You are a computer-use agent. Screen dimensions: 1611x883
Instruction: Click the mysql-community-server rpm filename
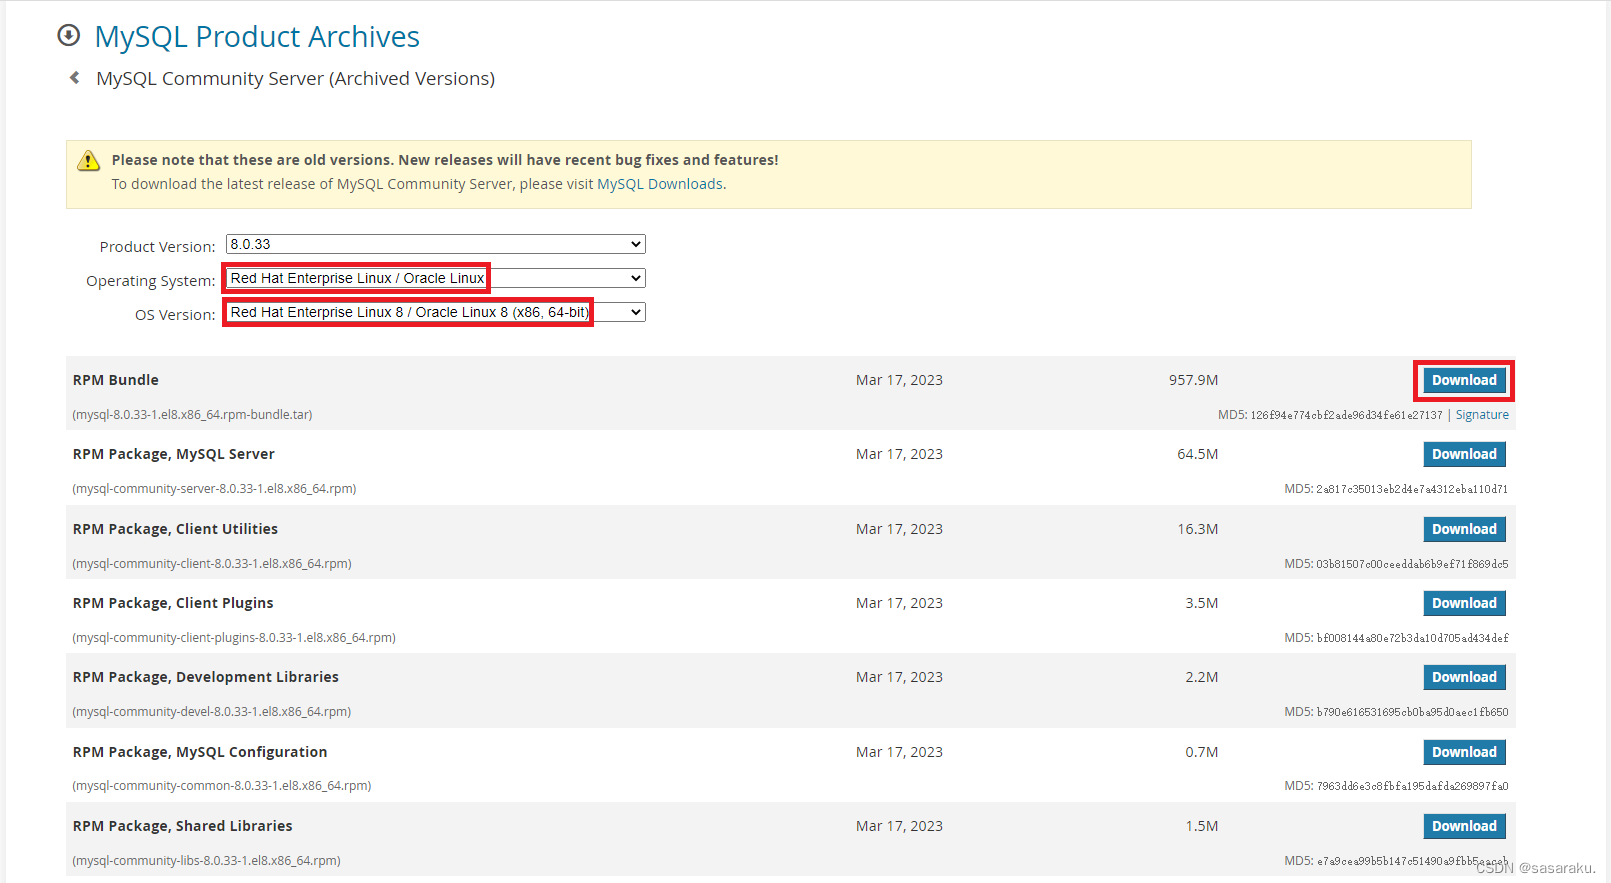click(x=214, y=489)
